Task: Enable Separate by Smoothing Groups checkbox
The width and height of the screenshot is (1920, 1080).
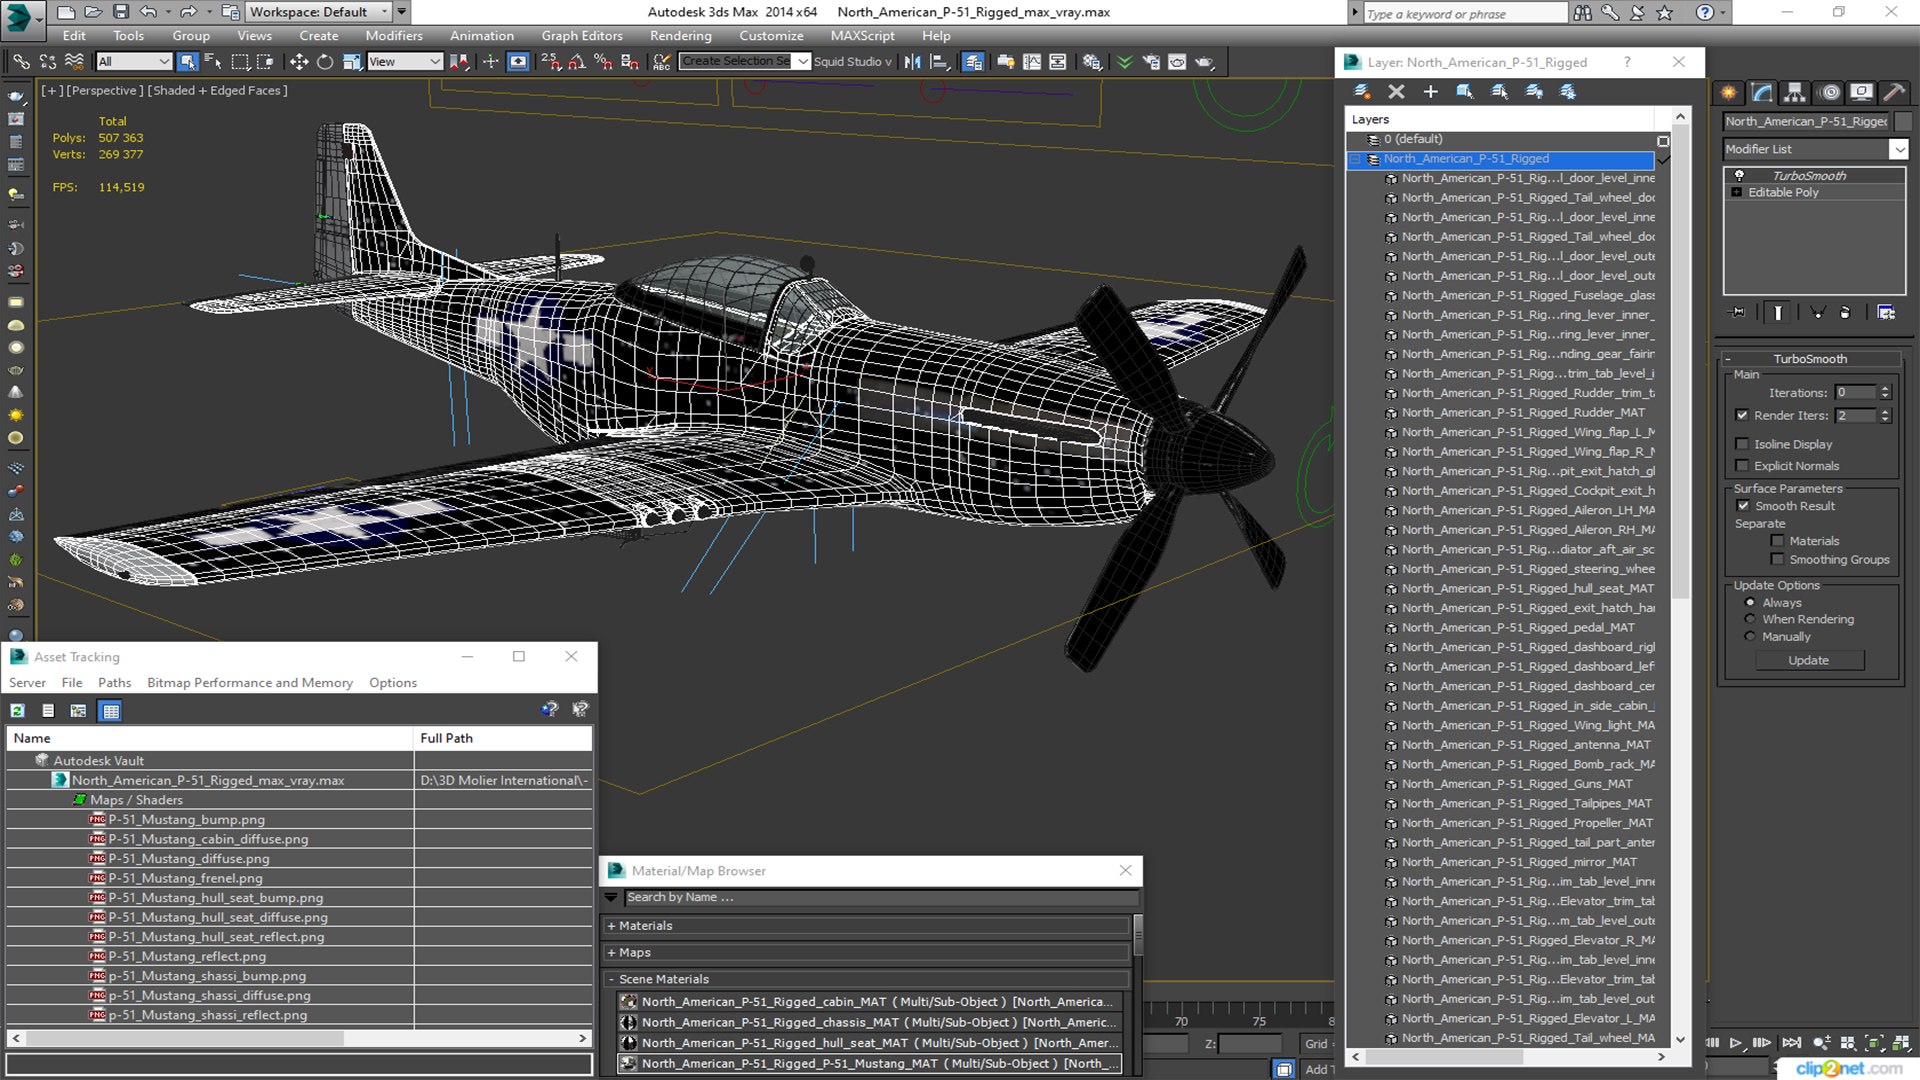Action: point(1777,560)
